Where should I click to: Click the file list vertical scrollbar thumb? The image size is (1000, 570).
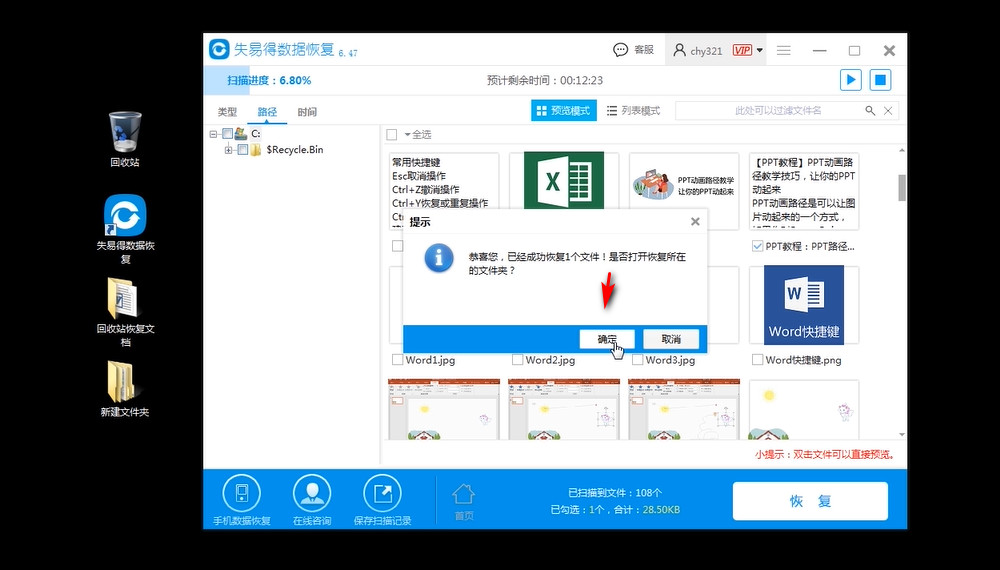(902, 187)
